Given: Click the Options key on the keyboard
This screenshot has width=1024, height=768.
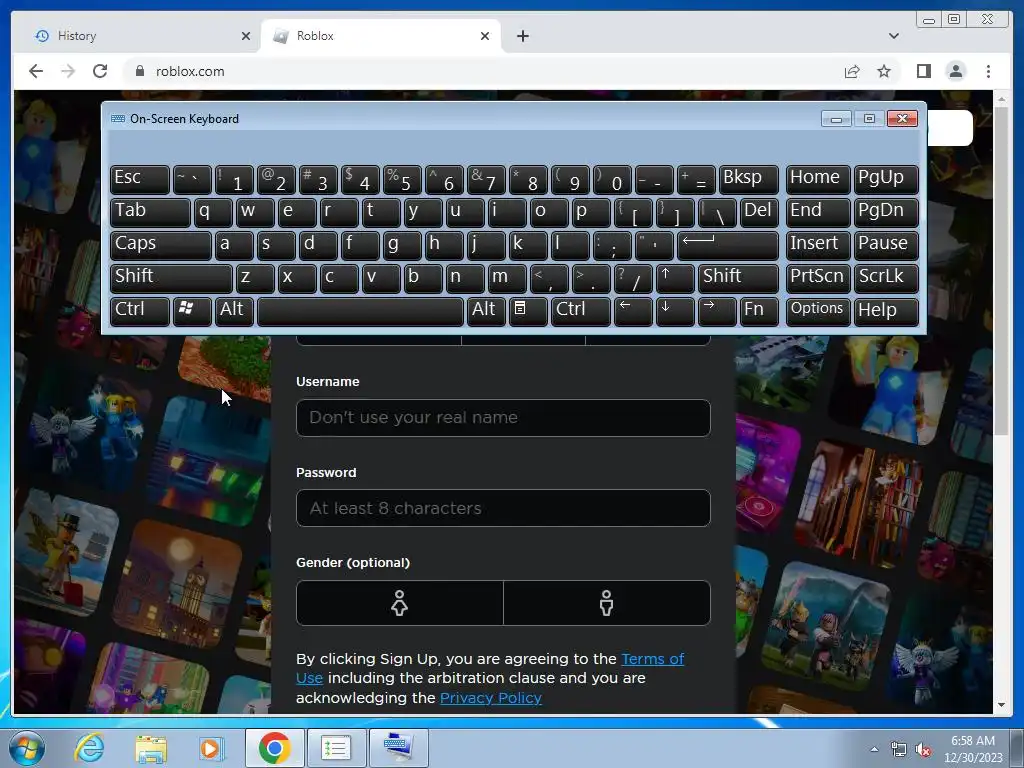Looking at the screenshot, I should click(x=818, y=311).
